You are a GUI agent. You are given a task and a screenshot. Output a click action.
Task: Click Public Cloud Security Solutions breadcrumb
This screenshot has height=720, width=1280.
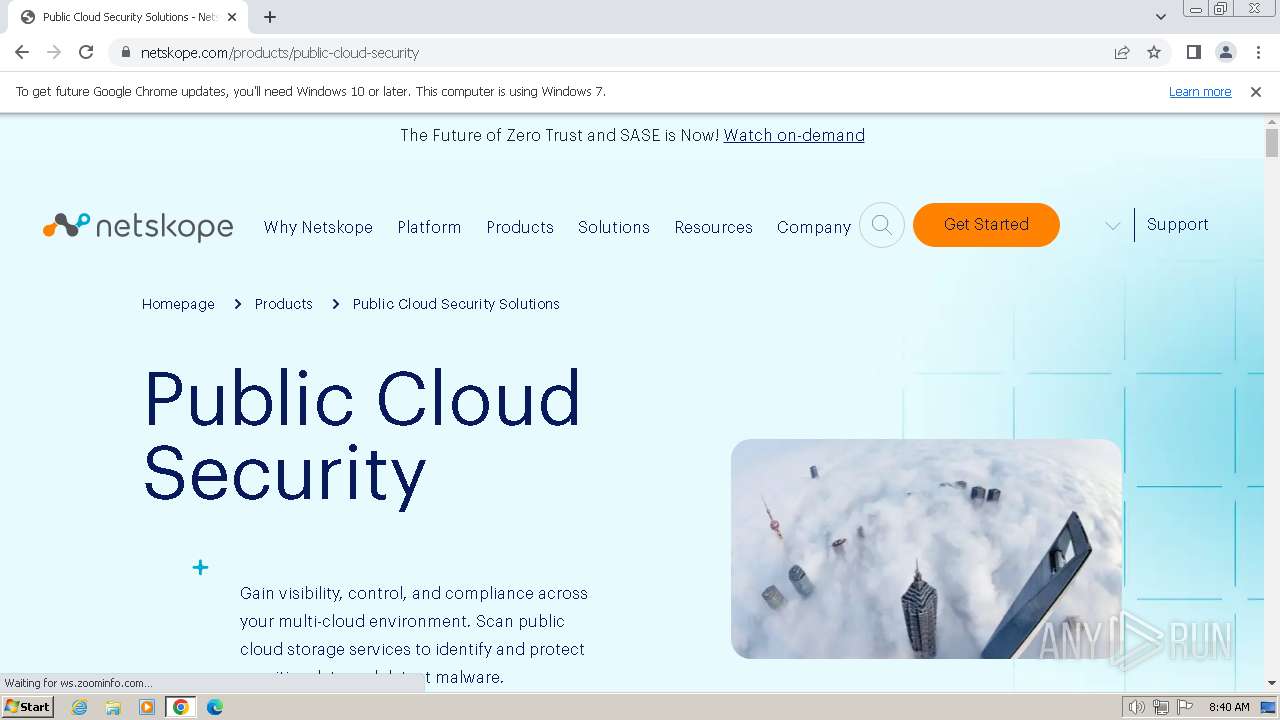pos(456,304)
